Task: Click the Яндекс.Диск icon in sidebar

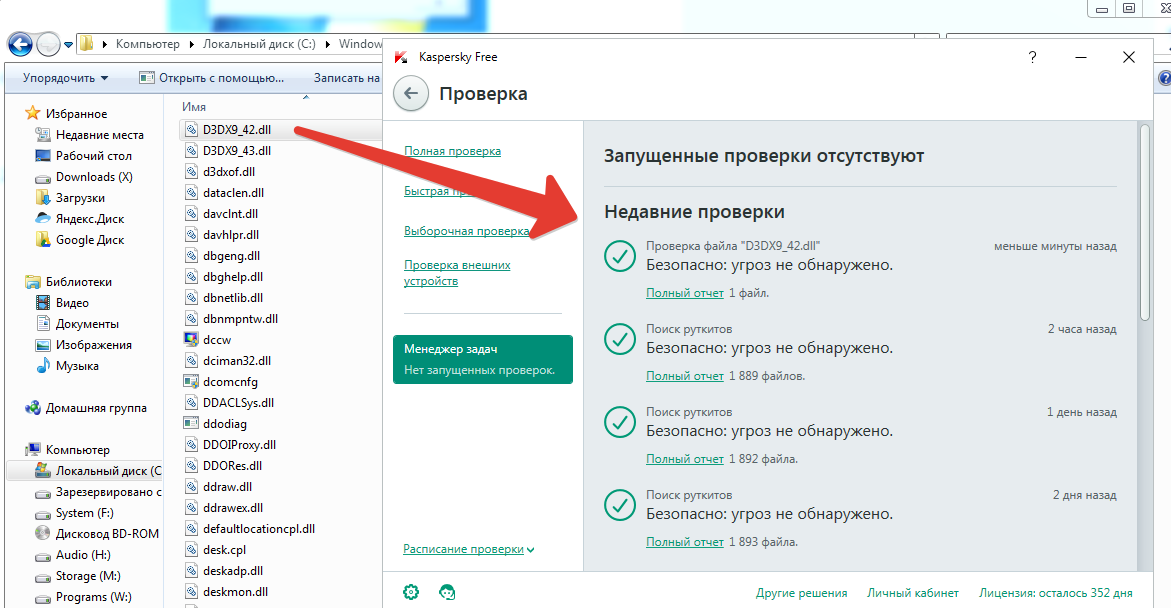Action: pos(43,218)
